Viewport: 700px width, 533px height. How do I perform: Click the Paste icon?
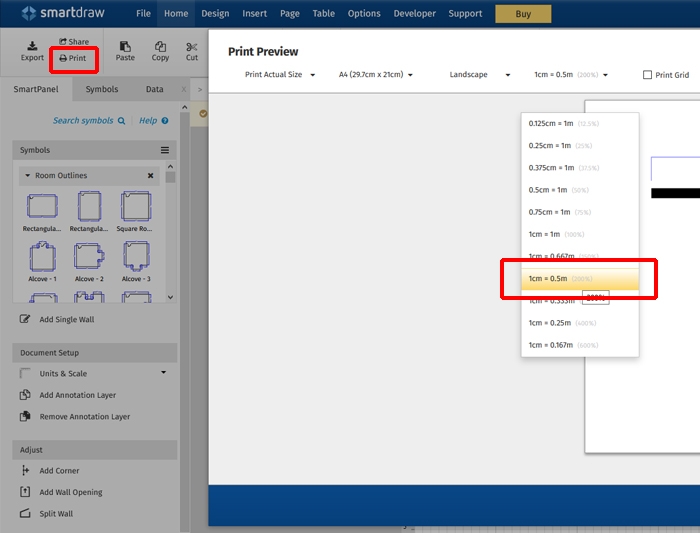tap(125, 46)
